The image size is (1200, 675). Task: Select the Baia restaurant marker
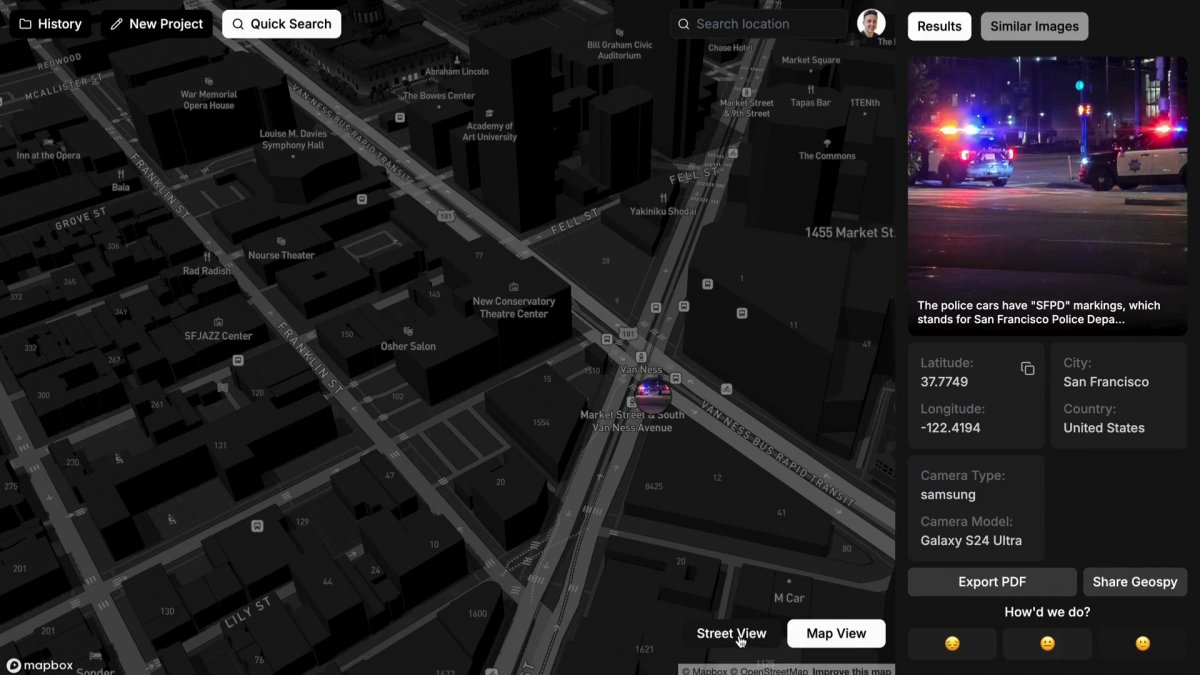click(x=121, y=180)
